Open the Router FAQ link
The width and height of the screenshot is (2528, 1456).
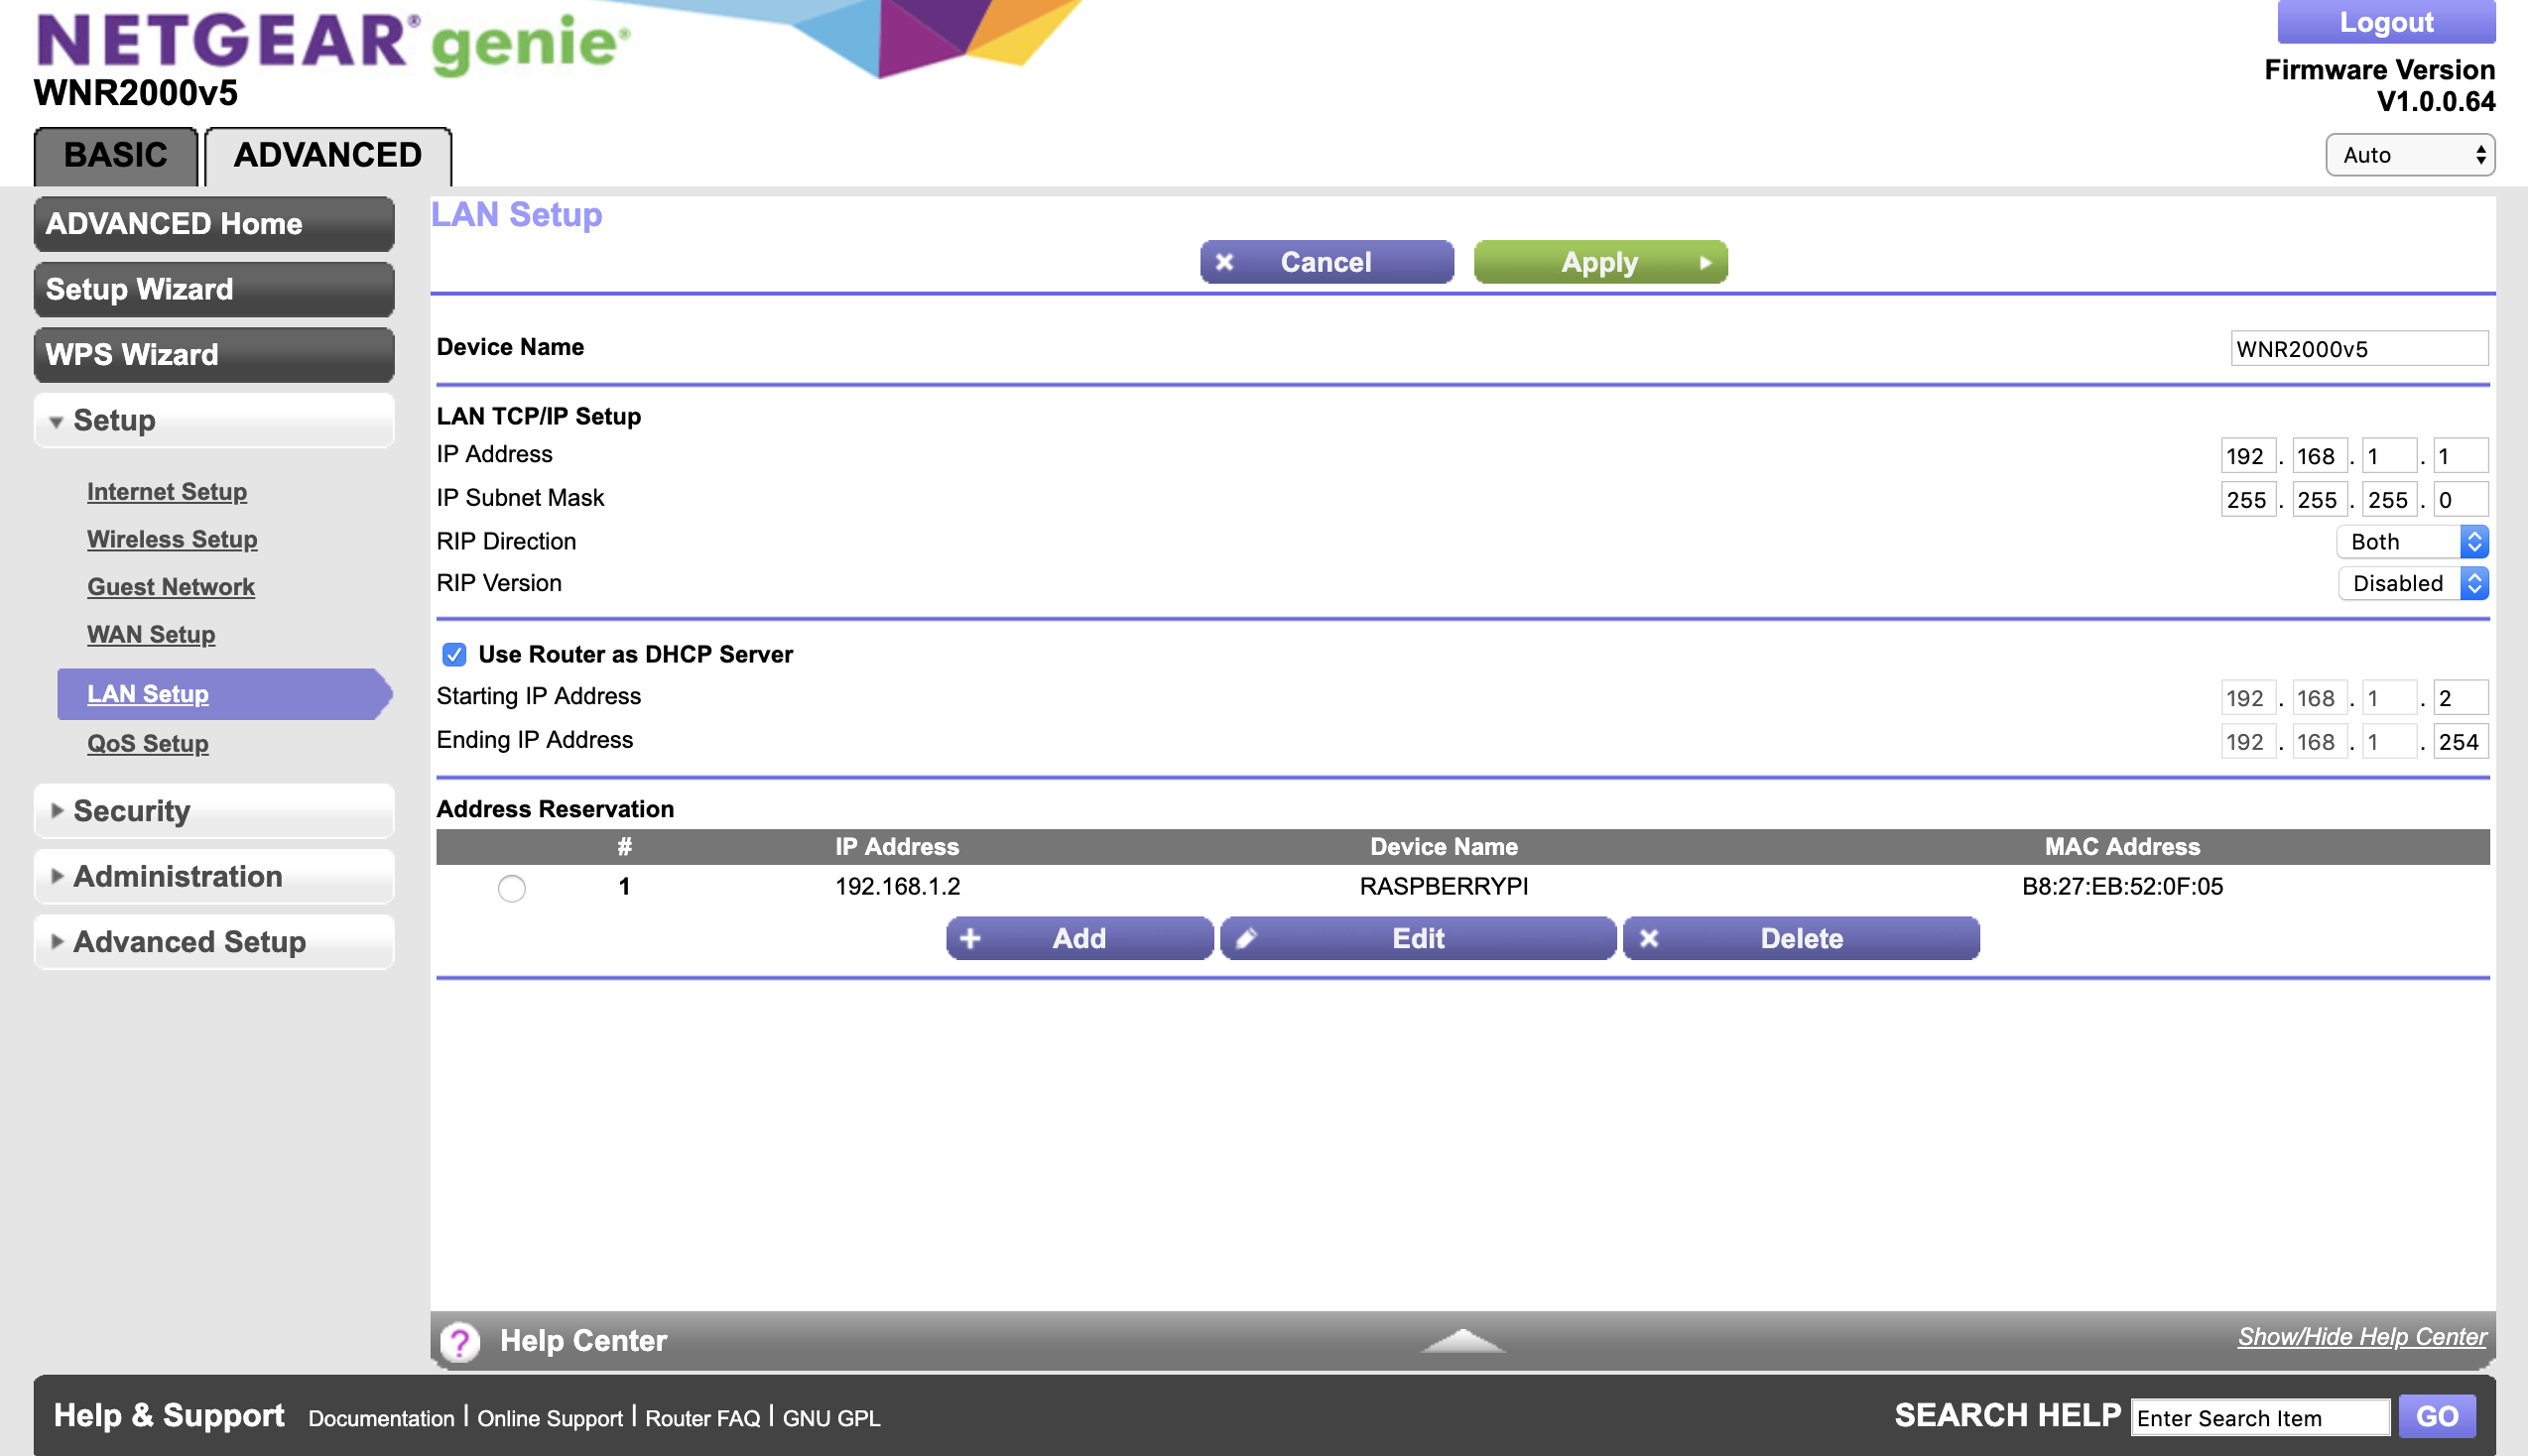coord(703,1418)
